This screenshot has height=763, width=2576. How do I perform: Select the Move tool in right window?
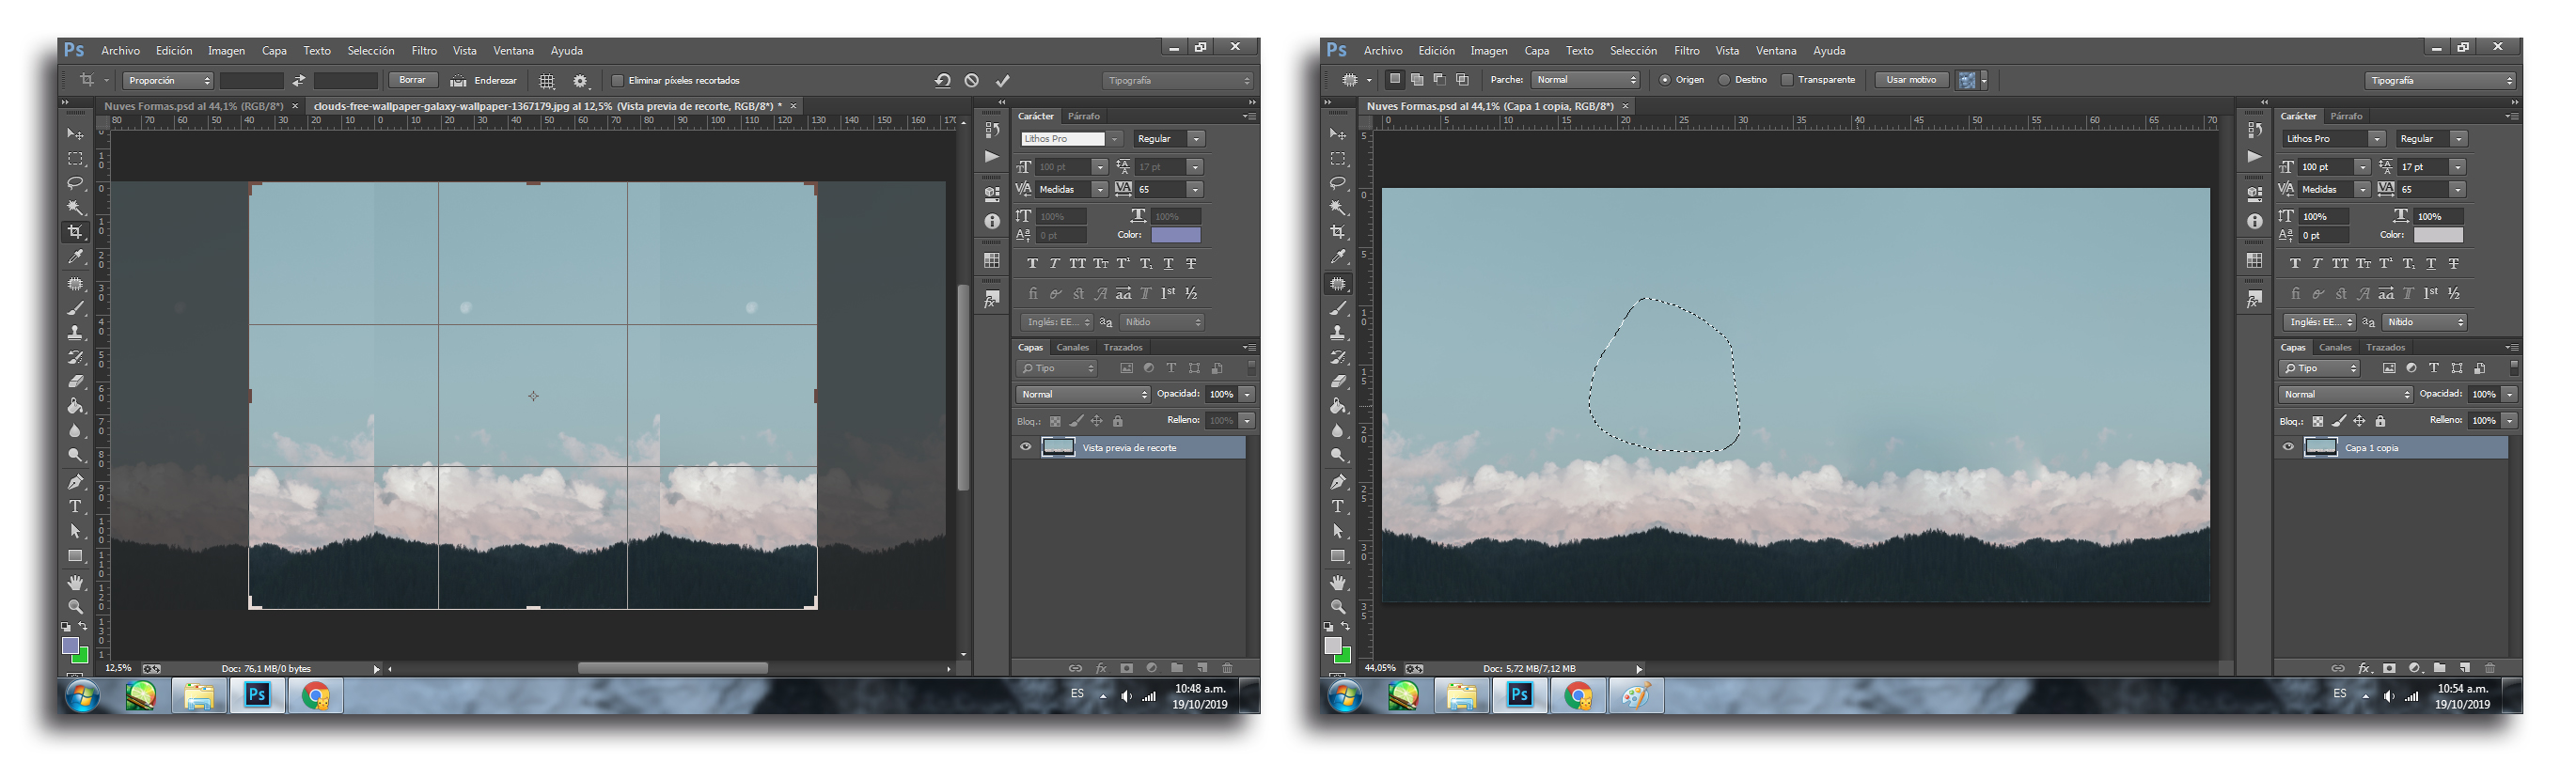coord(1338,134)
